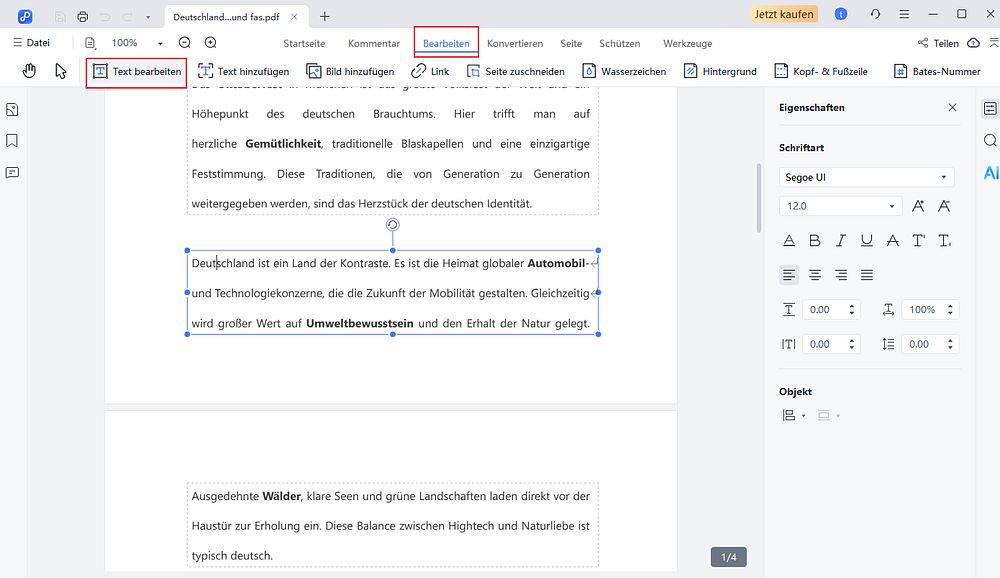1000x578 pixels.
Task: Select the arrow selection tool
Action: pyautogui.click(x=61, y=71)
